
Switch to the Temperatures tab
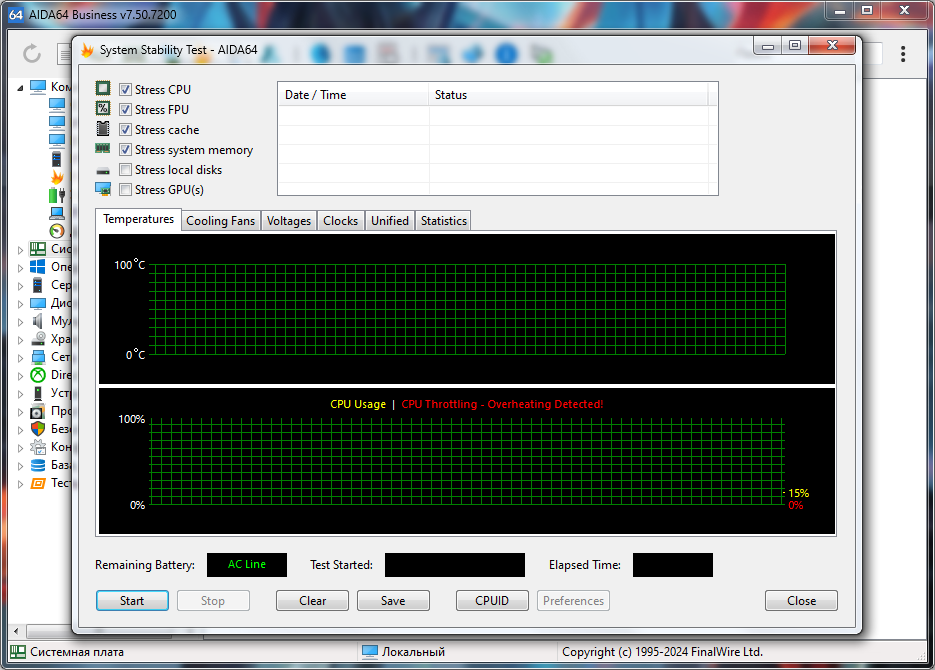tap(138, 219)
